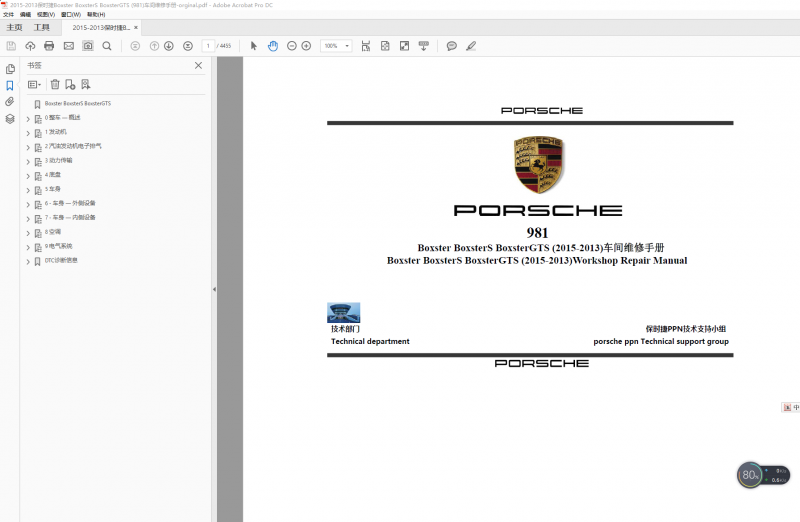Image resolution: width=800 pixels, height=522 pixels.
Task: Click the Porsche crest logo image
Action: (x=538, y=164)
